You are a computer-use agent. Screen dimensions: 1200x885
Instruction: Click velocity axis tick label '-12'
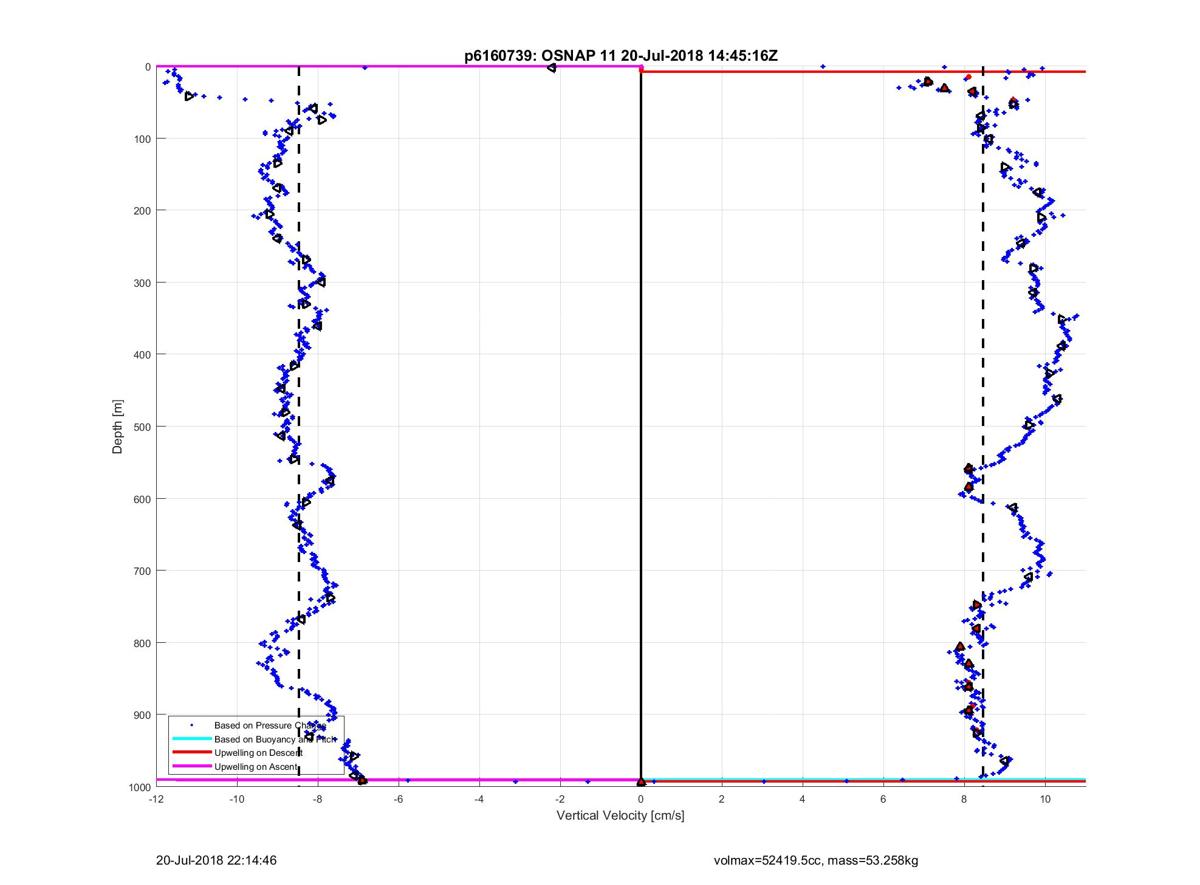pyautogui.click(x=156, y=800)
